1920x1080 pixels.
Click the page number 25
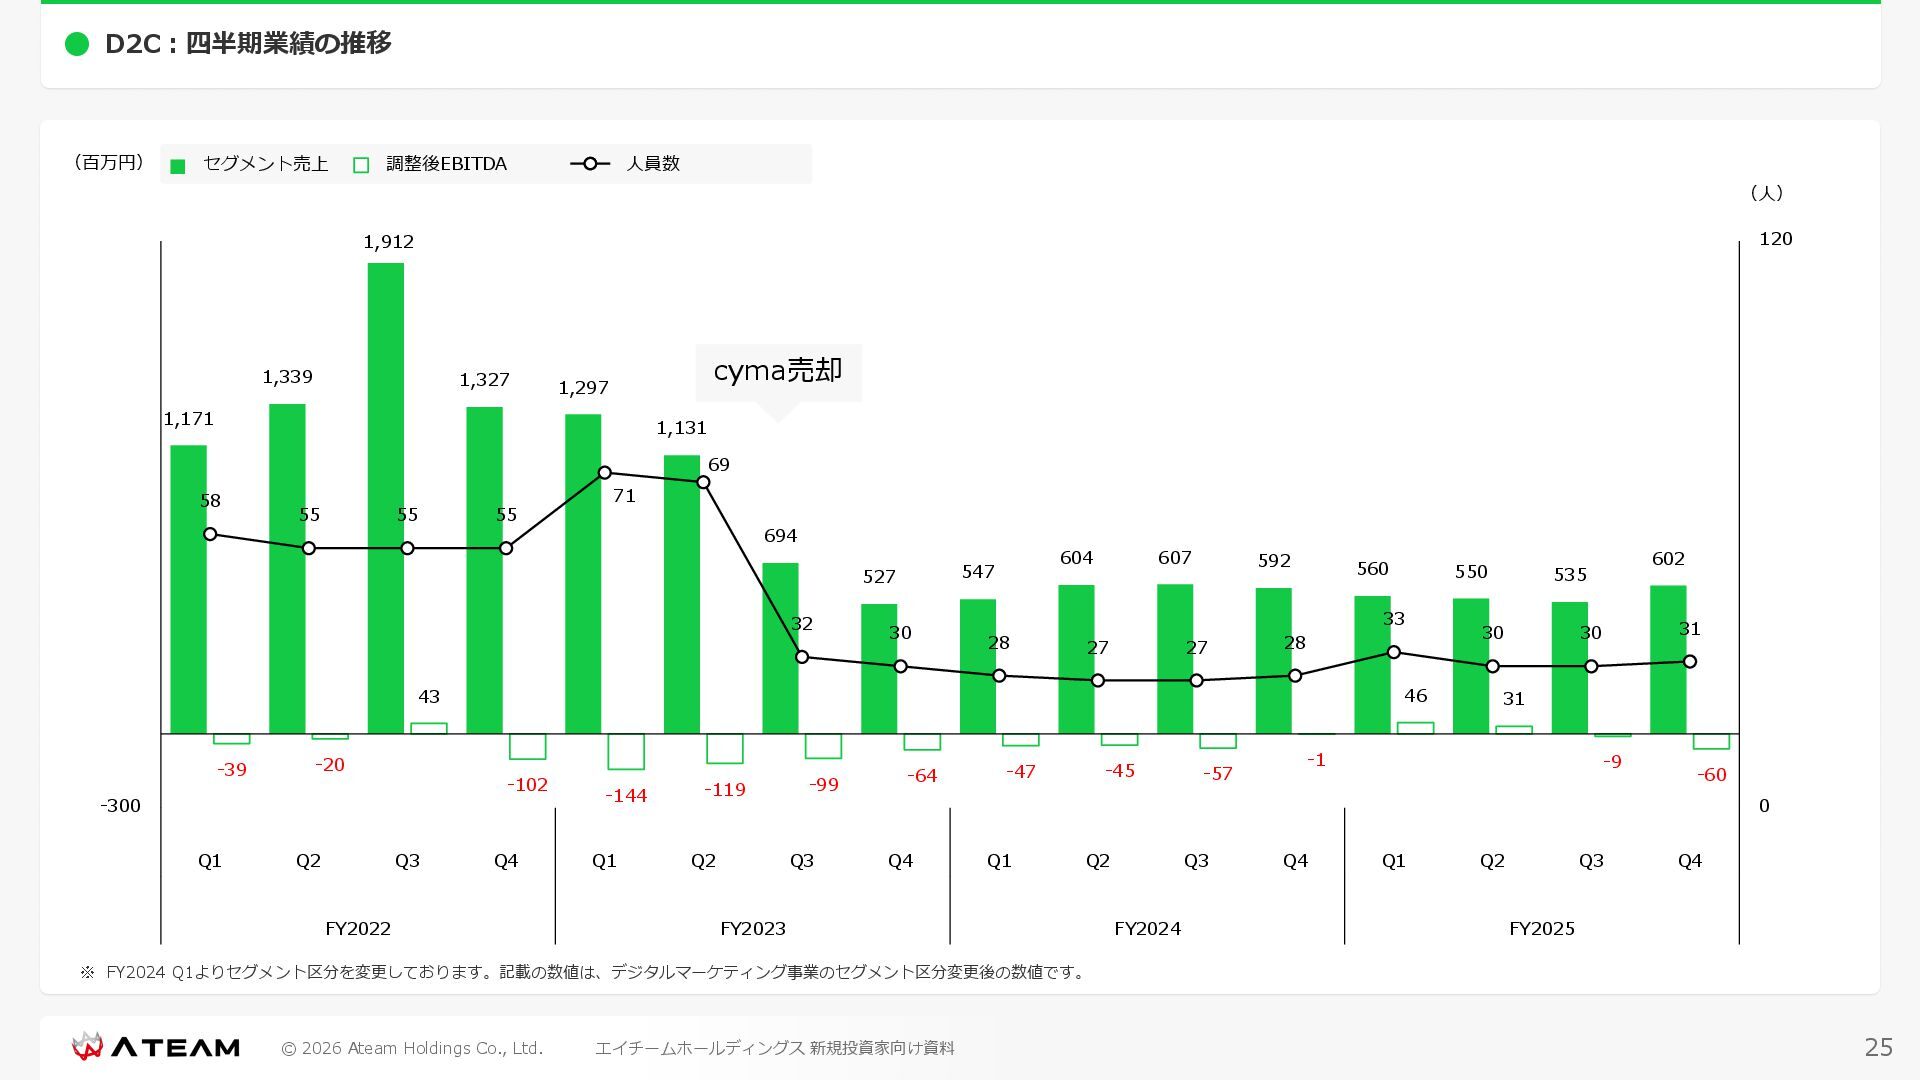(x=1878, y=1047)
